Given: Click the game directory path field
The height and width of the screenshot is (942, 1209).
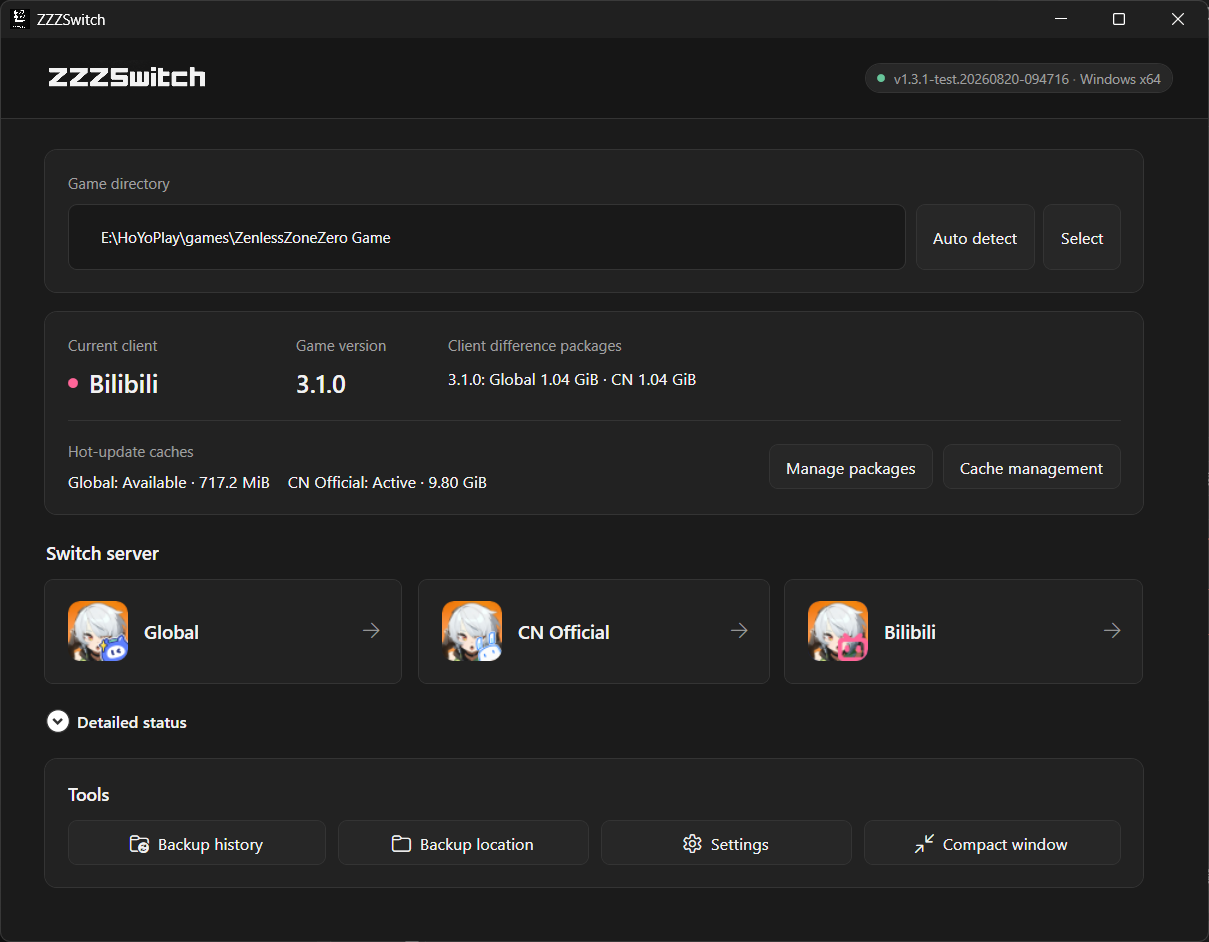Looking at the screenshot, I should 487,238.
